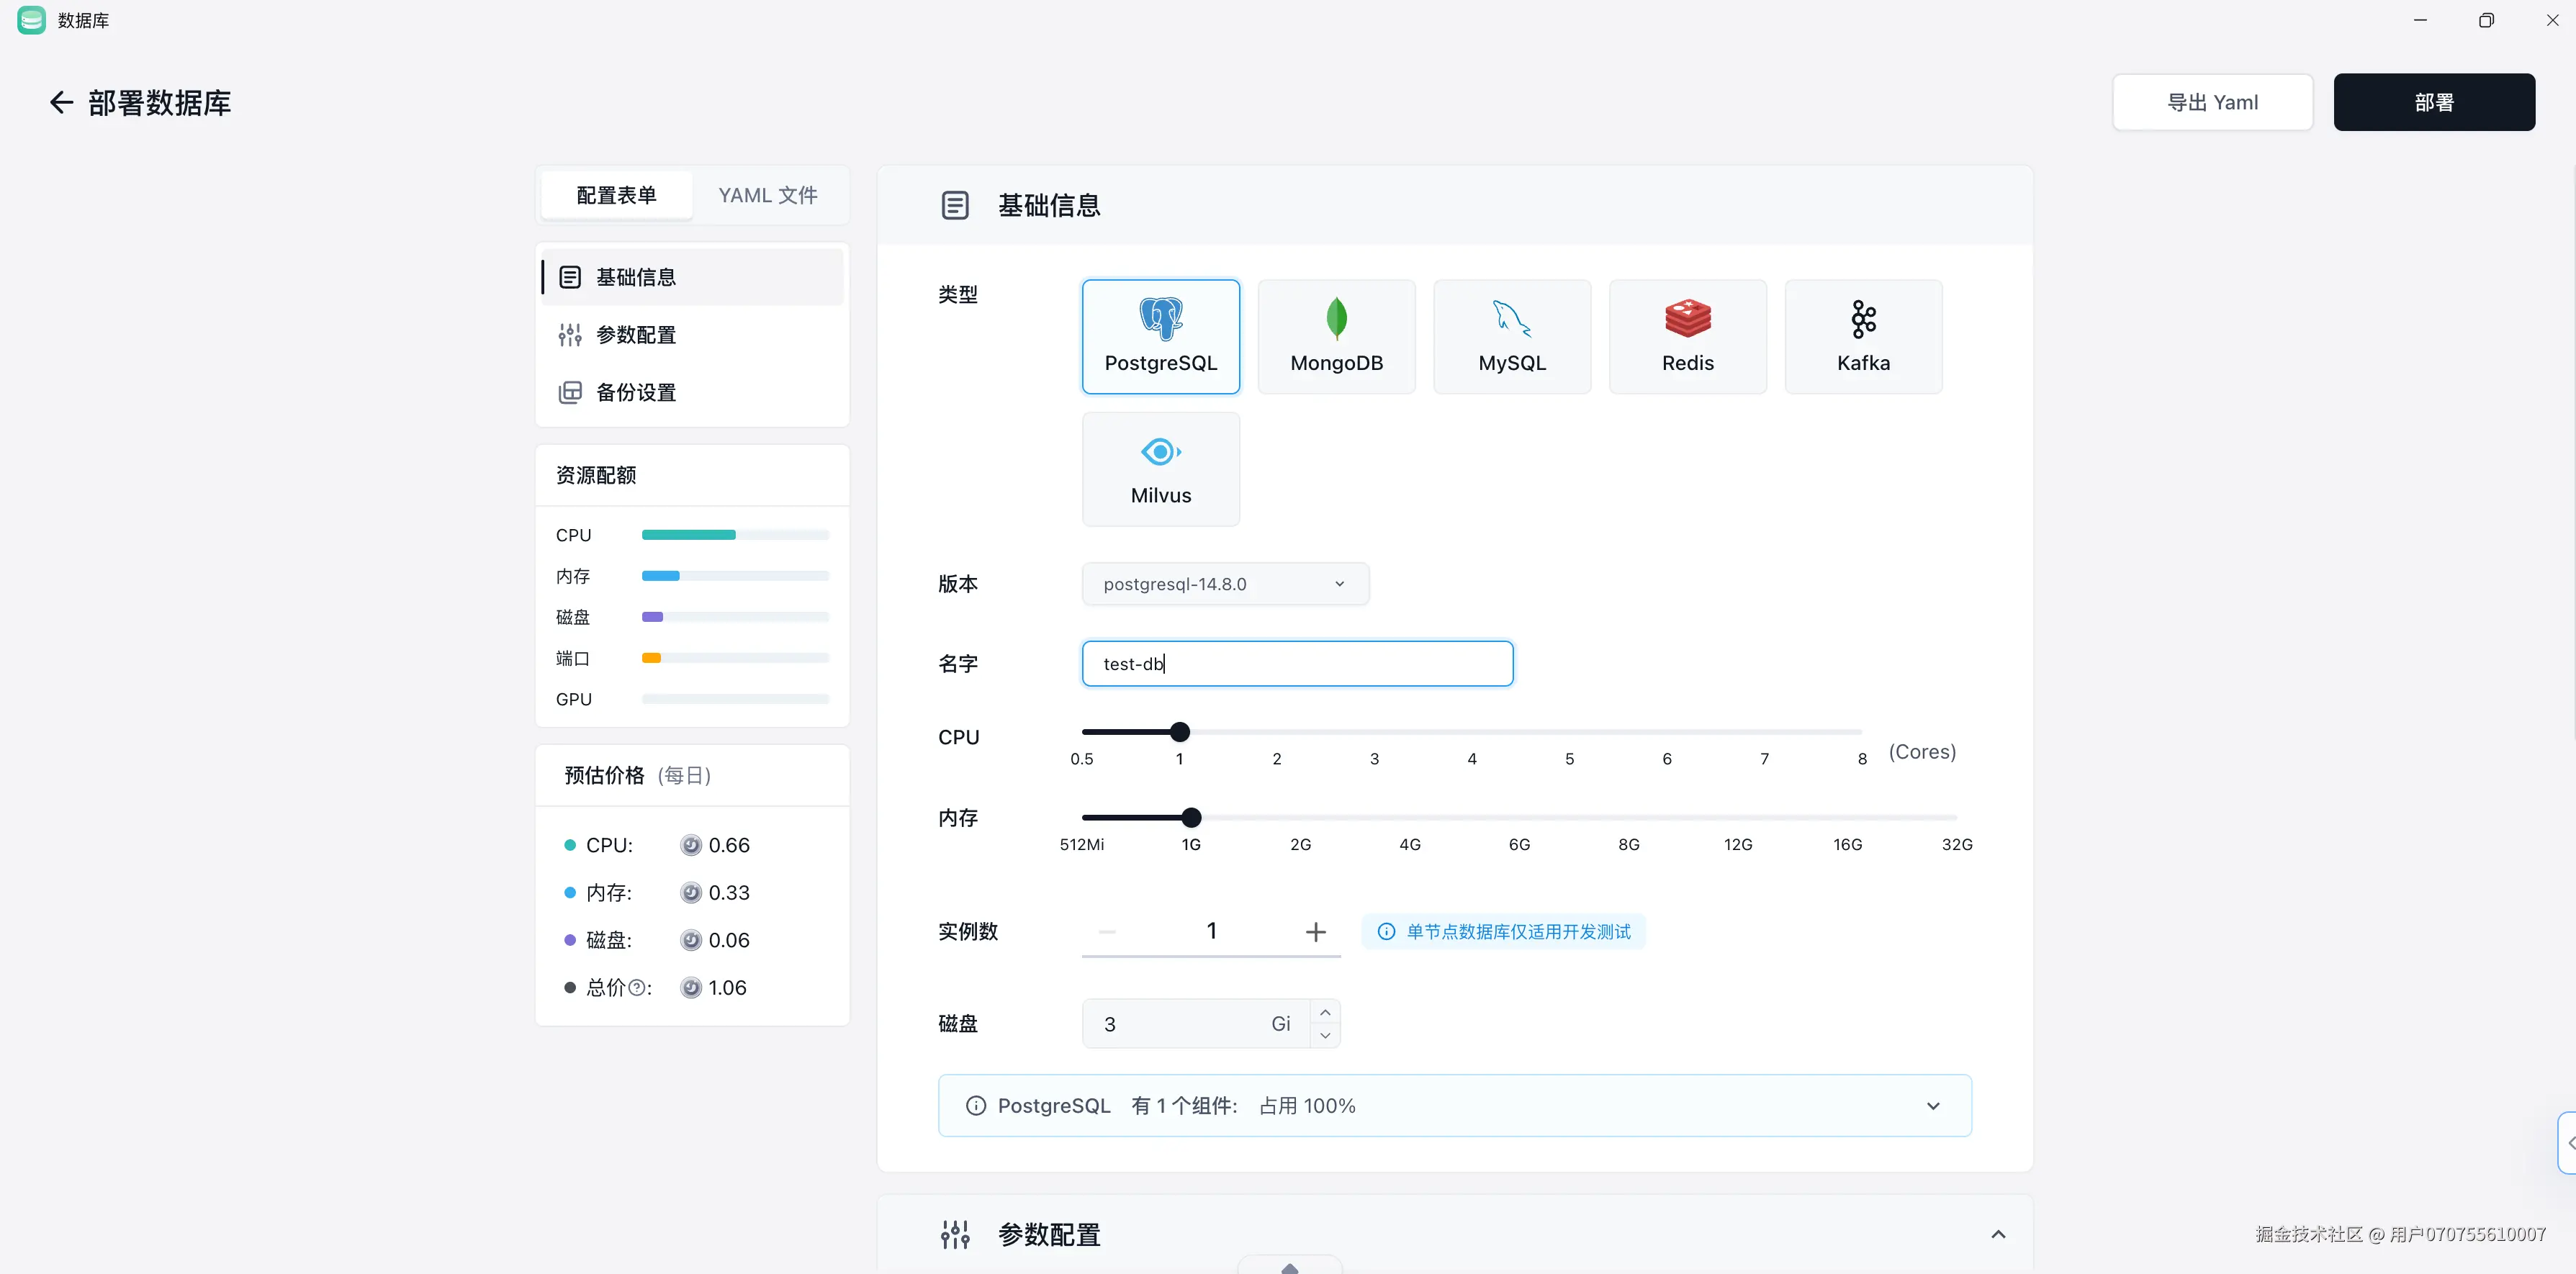The height and width of the screenshot is (1274, 2576).
Task: Click the total price help icon
Action: 636,988
